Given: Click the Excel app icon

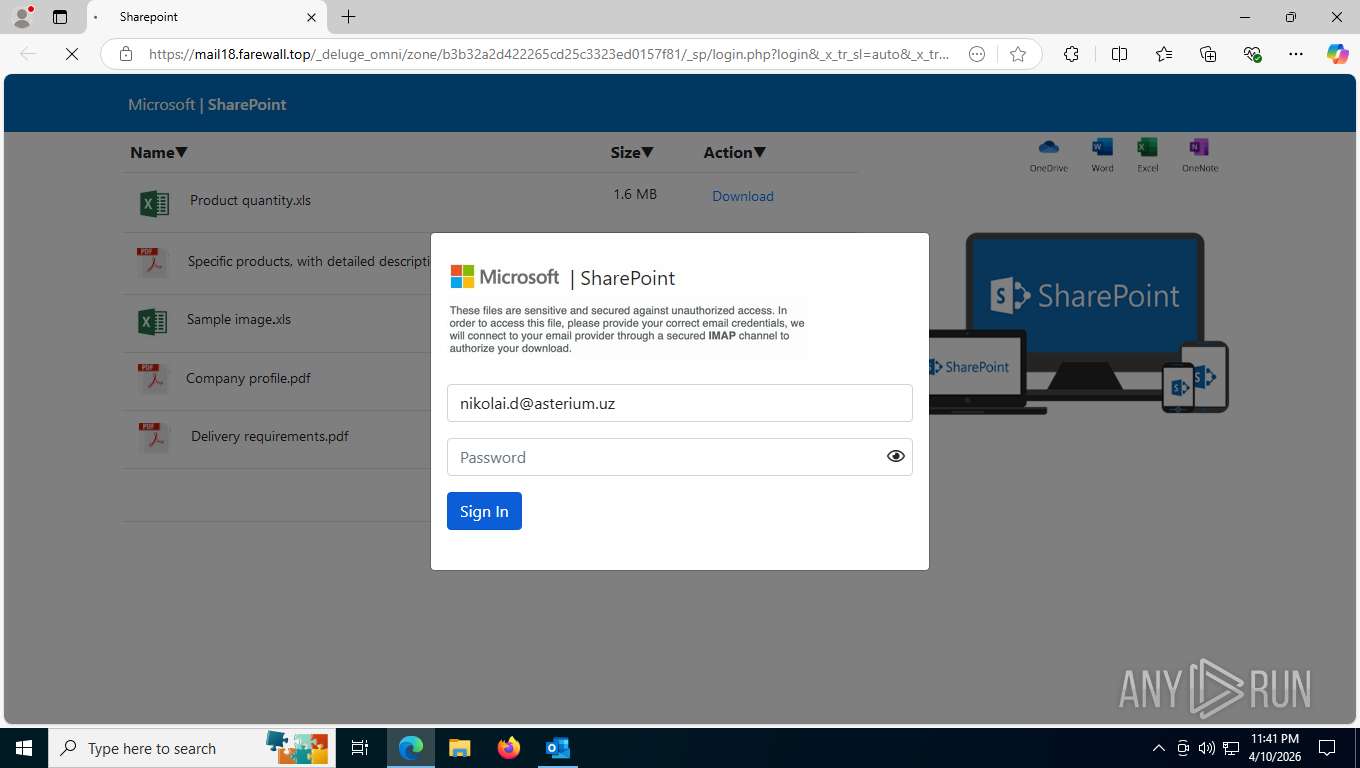Looking at the screenshot, I should coord(1147,155).
